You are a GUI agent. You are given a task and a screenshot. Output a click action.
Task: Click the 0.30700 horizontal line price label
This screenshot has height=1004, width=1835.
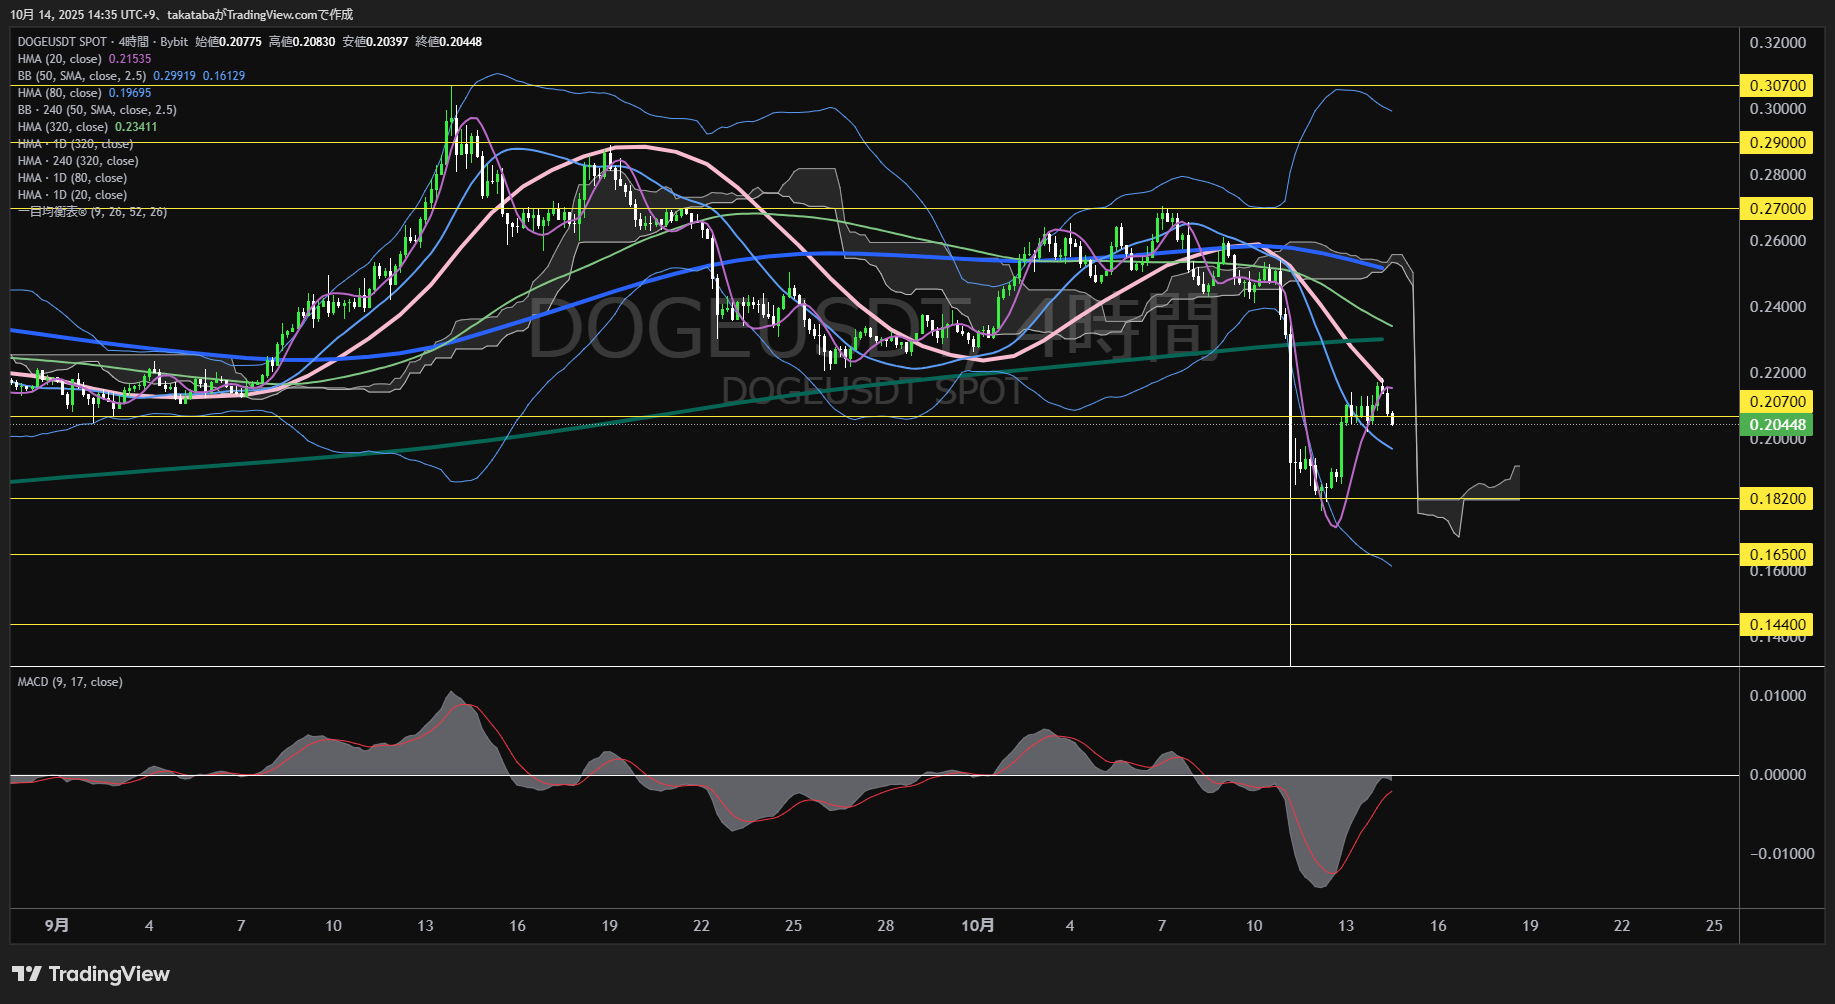(1777, 86)
